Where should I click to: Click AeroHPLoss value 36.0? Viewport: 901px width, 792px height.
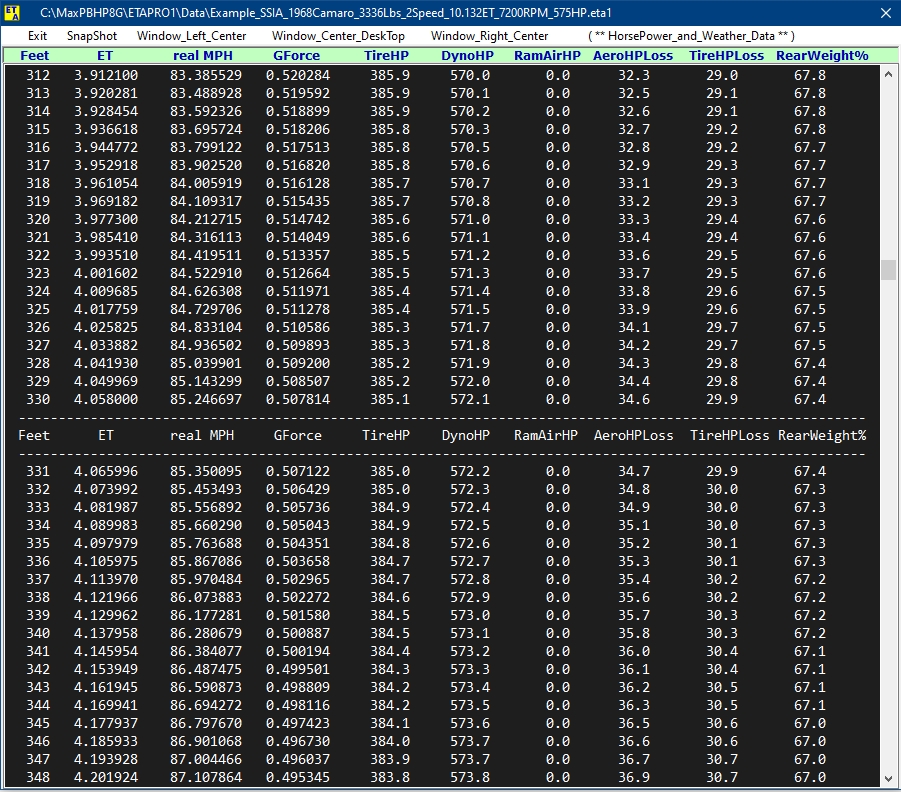pos(634,651)
